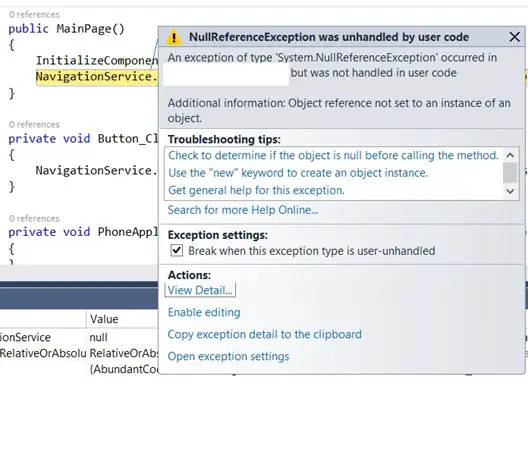The width and height of the screenshot is (528, 455).
Task: Click Search for more Help Online
Action: [x=243, y=210]
